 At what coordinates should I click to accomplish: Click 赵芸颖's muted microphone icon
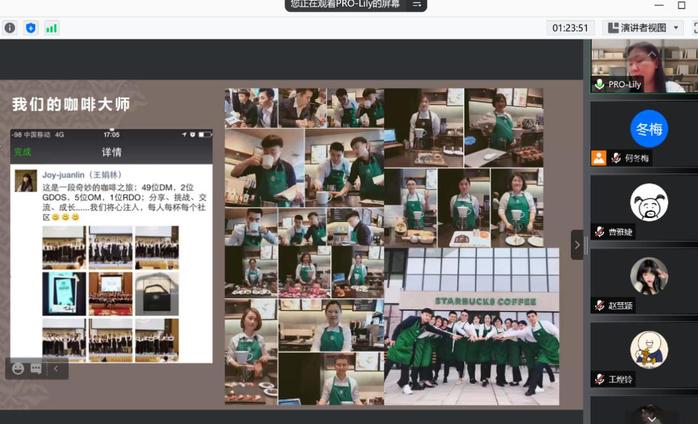coord(600,306)
